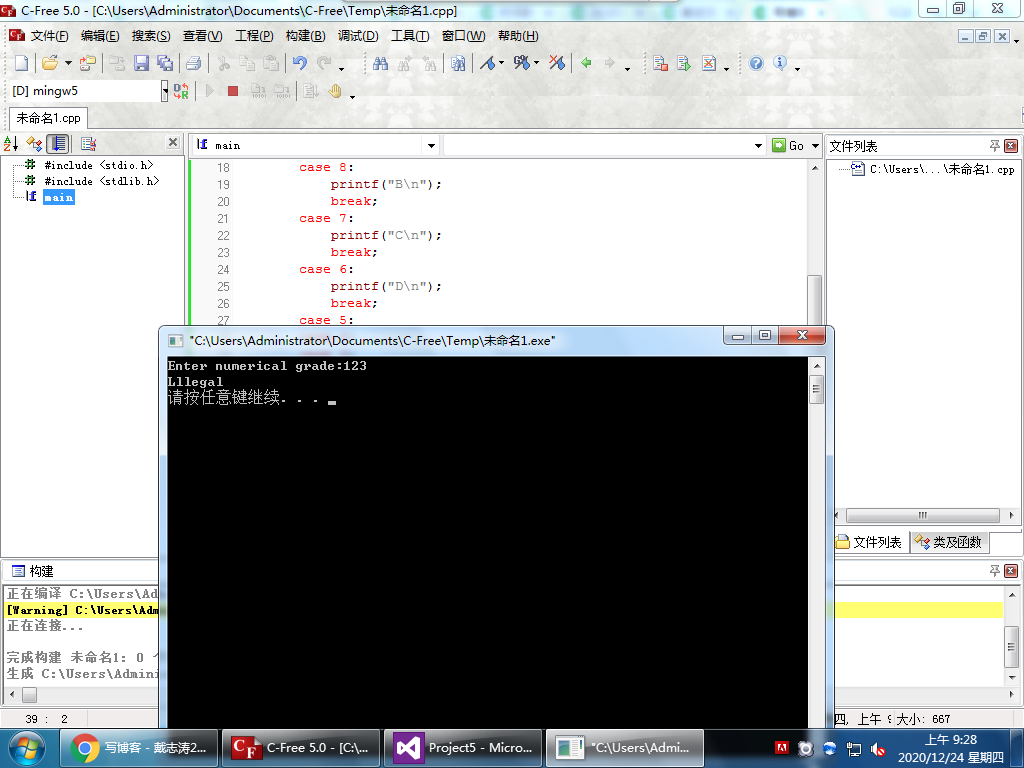Viewport: 1024px width, 768px height.
Task: Select #include <stdlib.h> in symbol tree
Action: click(101, 181)
